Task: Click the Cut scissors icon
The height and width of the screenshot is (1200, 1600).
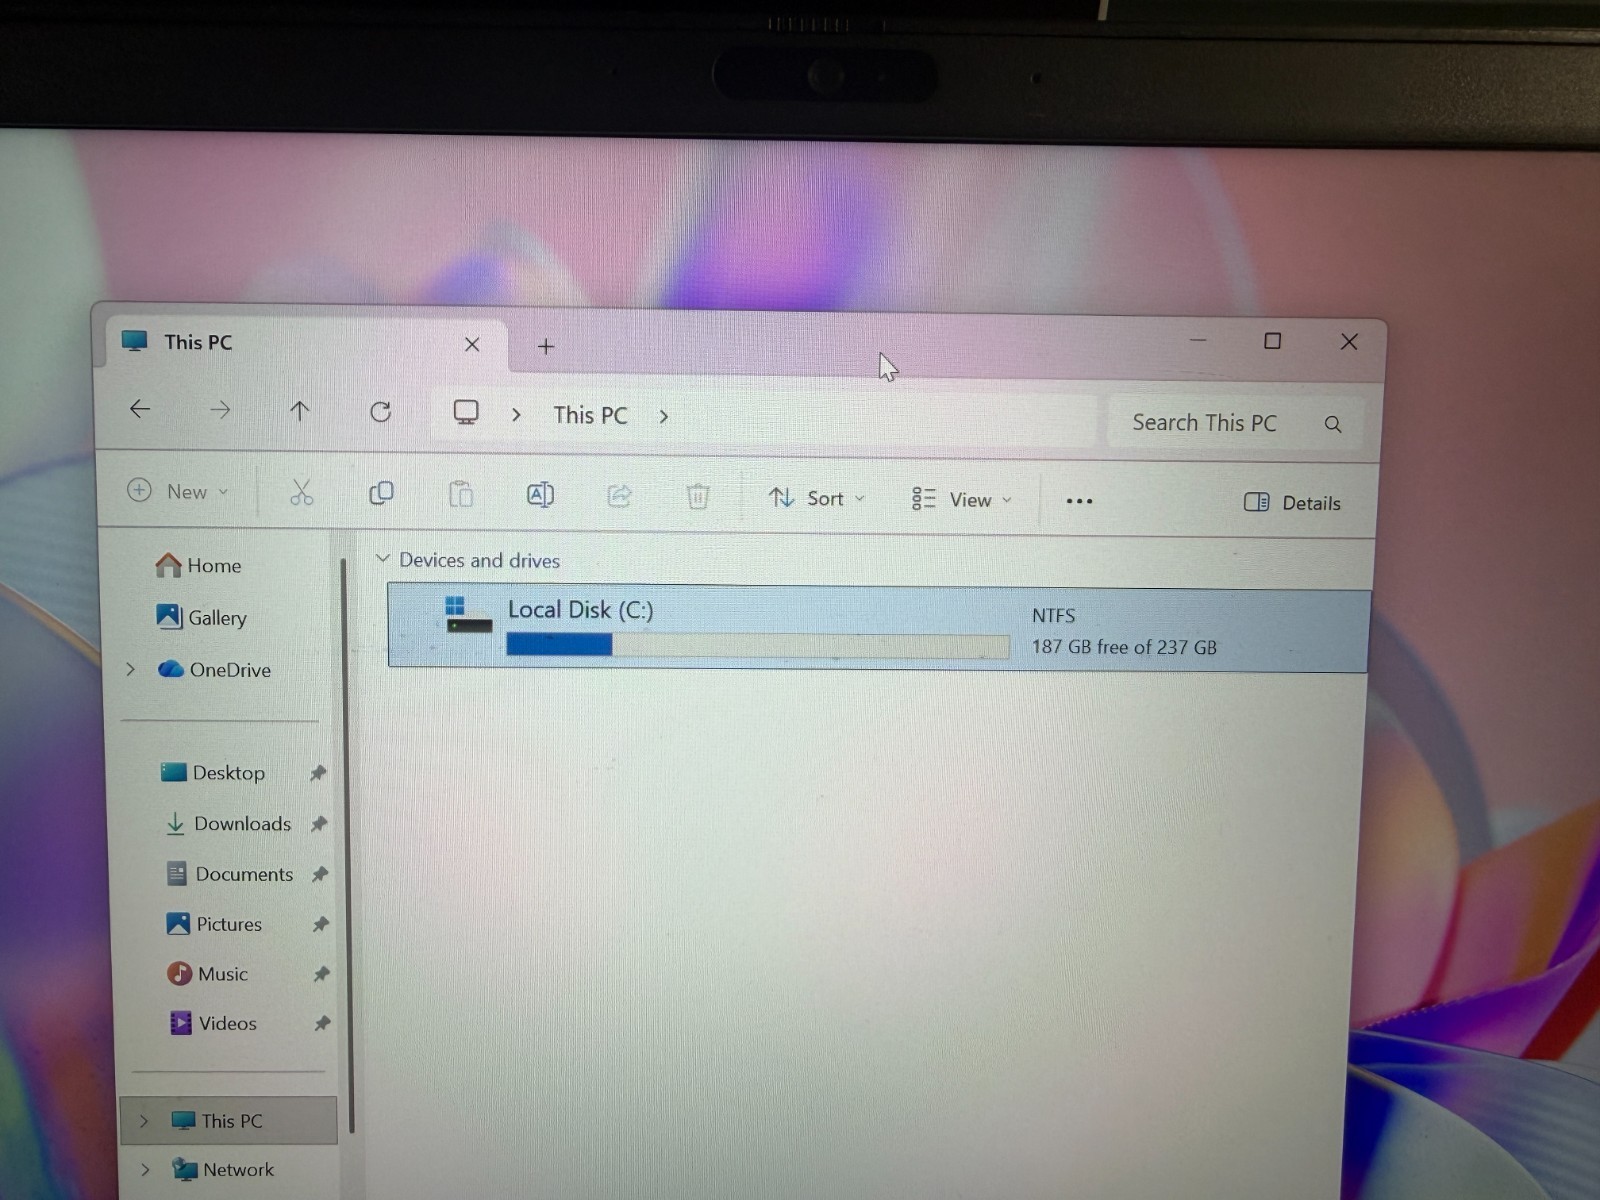Action: tap(301, 492)
